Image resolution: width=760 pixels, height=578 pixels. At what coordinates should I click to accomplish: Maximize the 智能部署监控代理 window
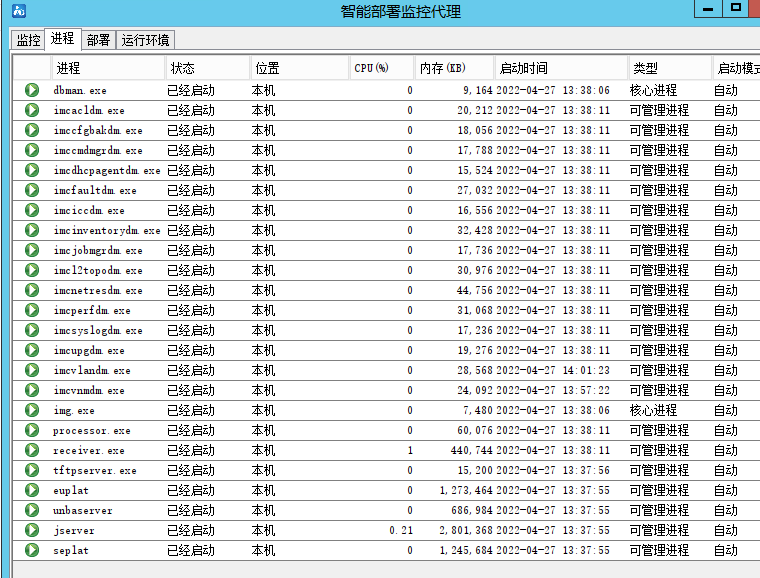pos(736,8)
